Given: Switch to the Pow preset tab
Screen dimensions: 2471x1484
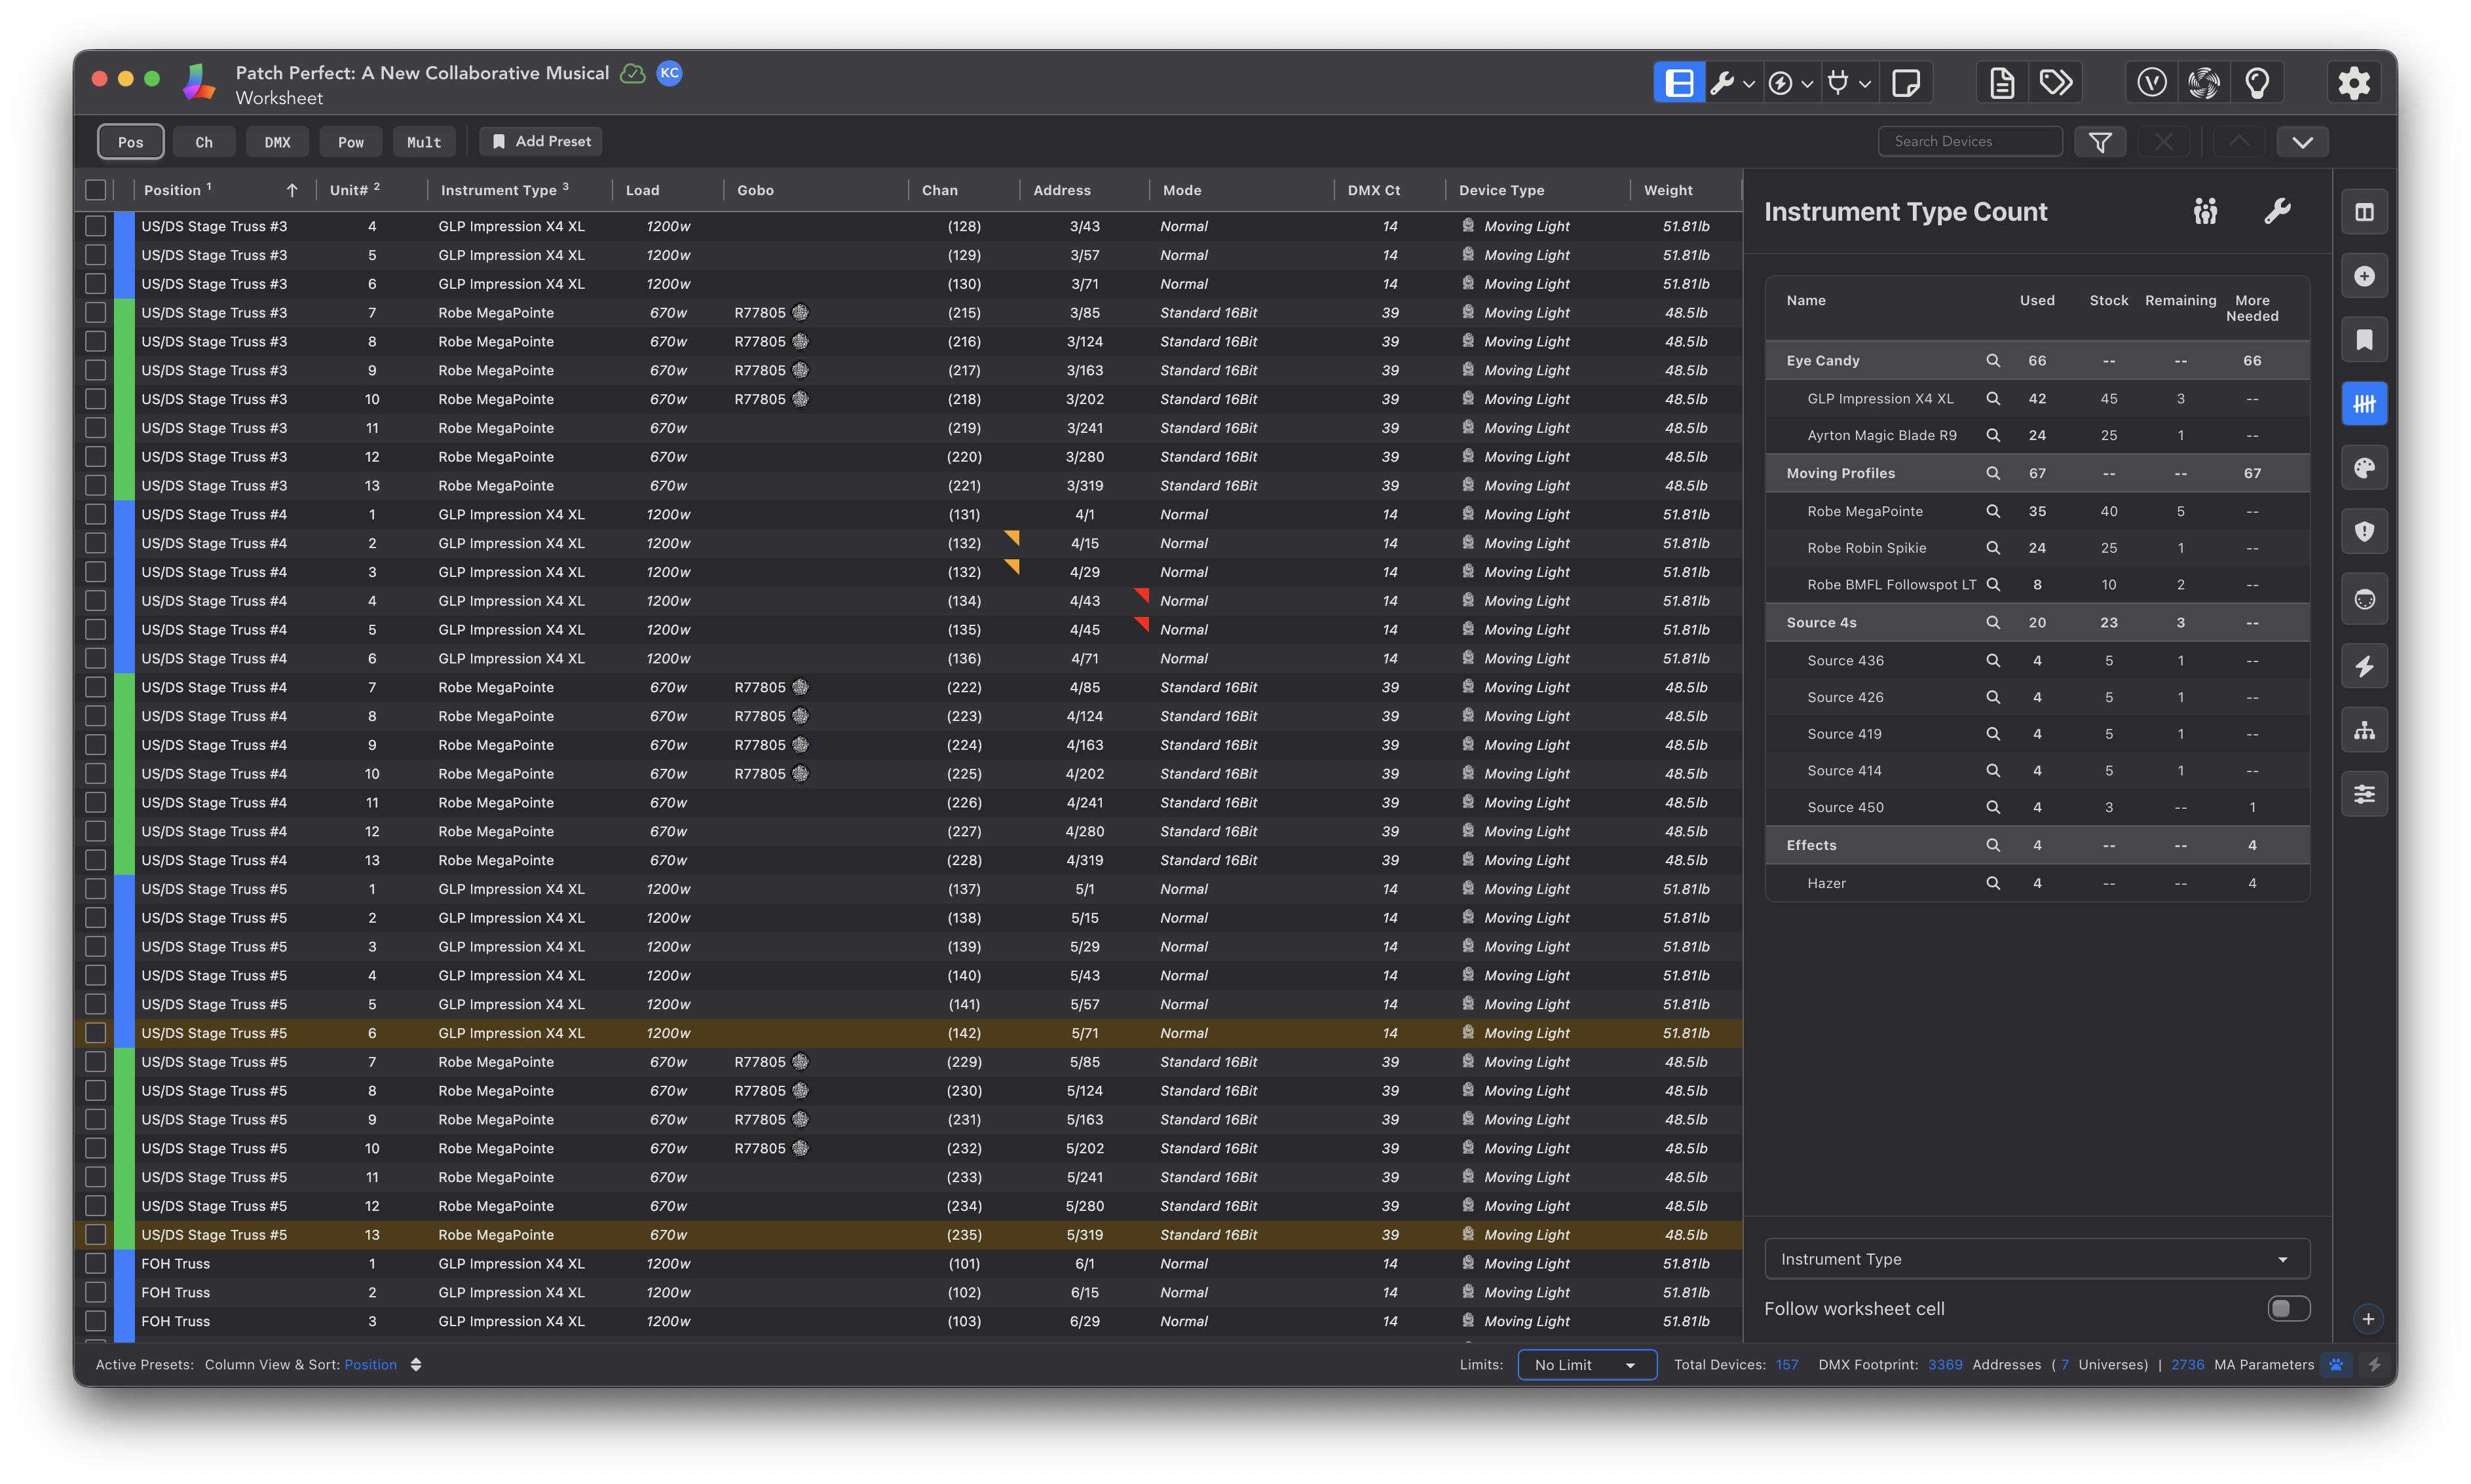Looking at the screenshot, I should pos(350,142).
